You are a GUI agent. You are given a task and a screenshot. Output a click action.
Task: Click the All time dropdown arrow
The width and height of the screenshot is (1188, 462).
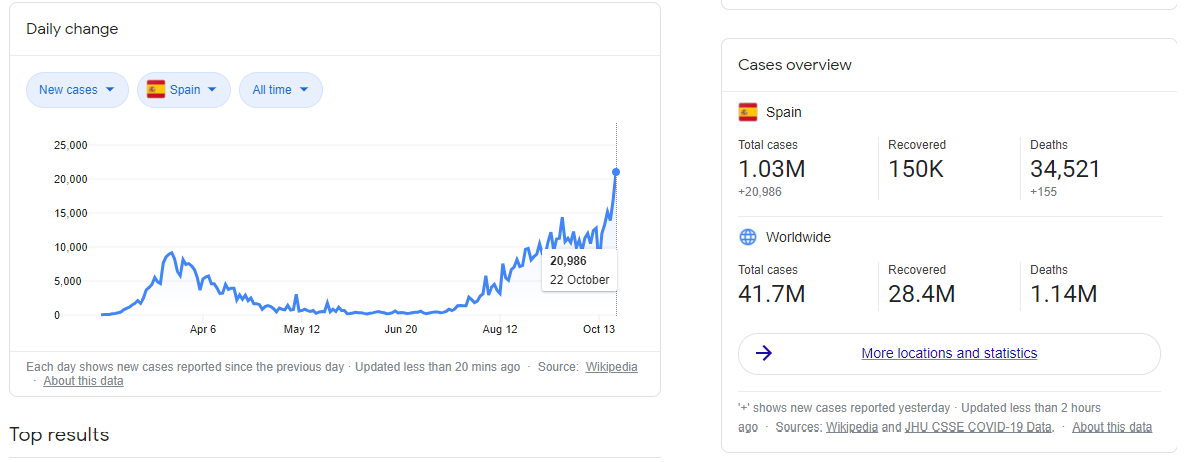click(304, 90)
